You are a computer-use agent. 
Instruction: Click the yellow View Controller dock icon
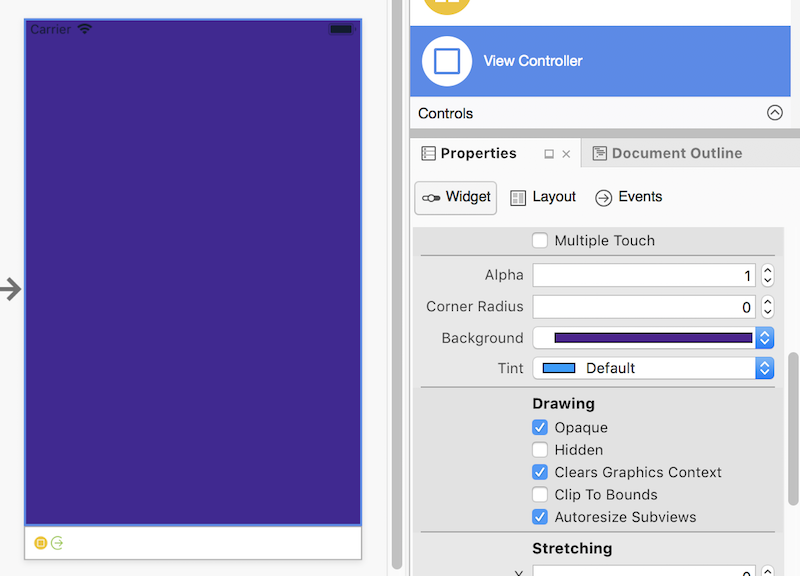tap(41, 543)
